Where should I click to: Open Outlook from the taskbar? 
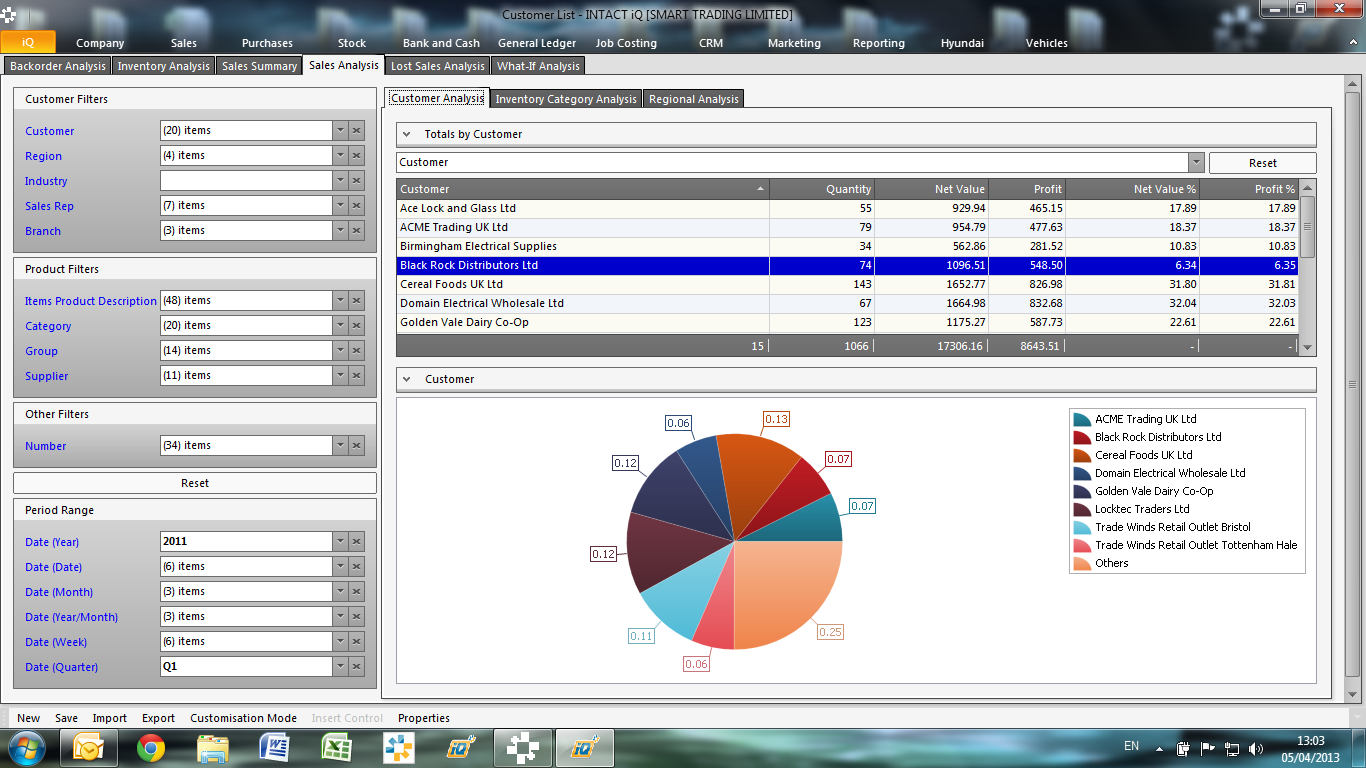click(89, 747)
